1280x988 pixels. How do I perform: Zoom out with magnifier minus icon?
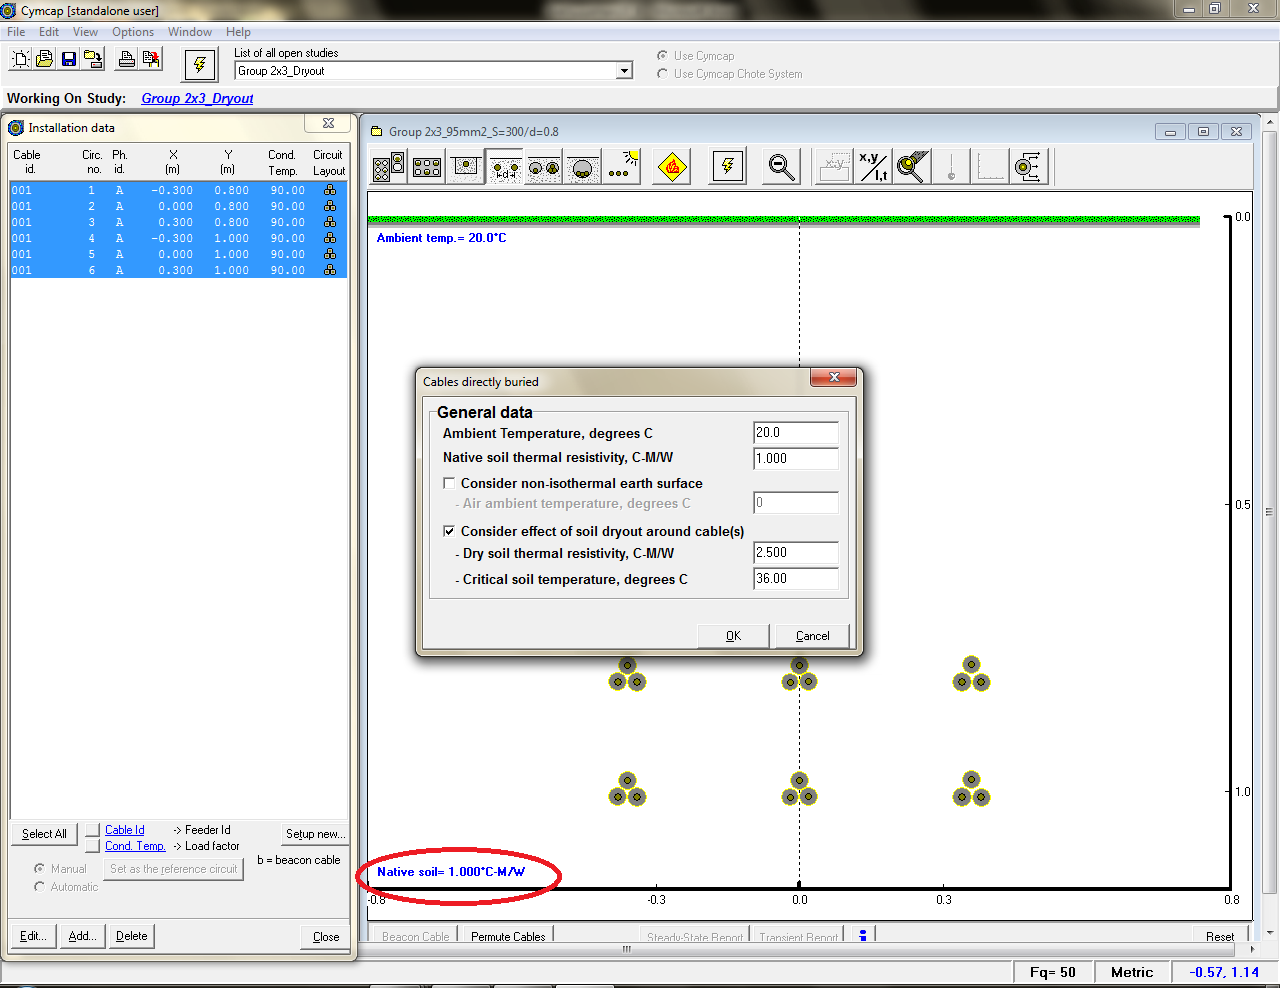781,167
